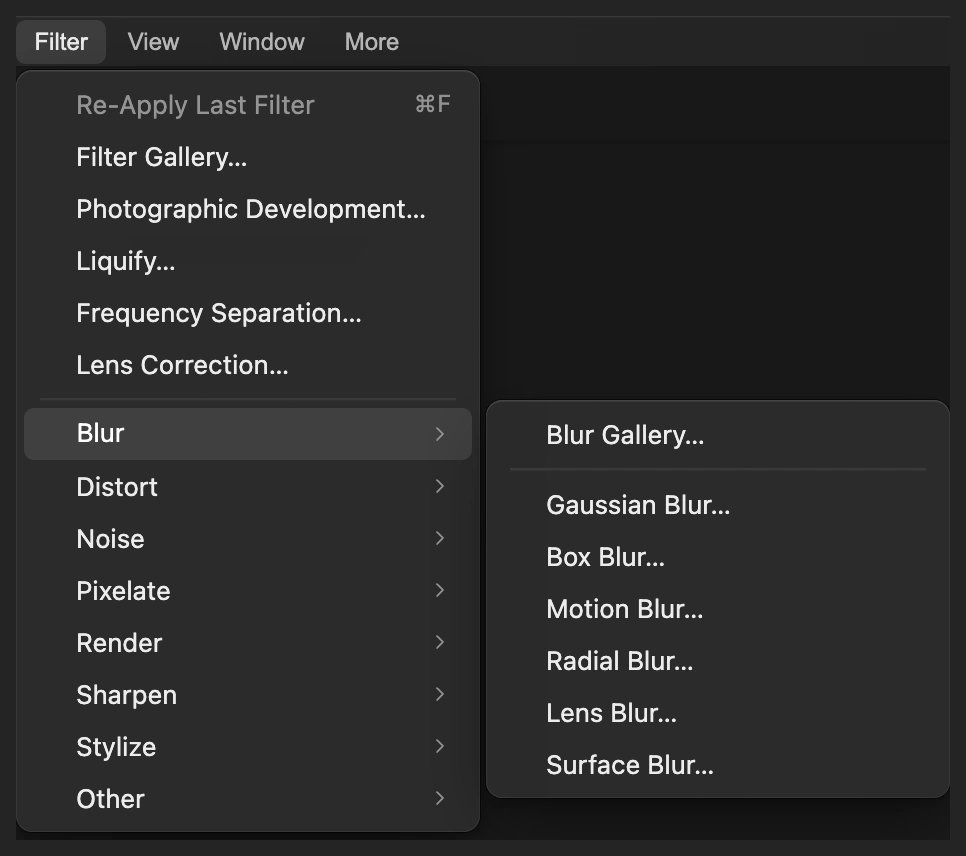
Task: Open the Filter Gallery entry
Action: [248, 157]
